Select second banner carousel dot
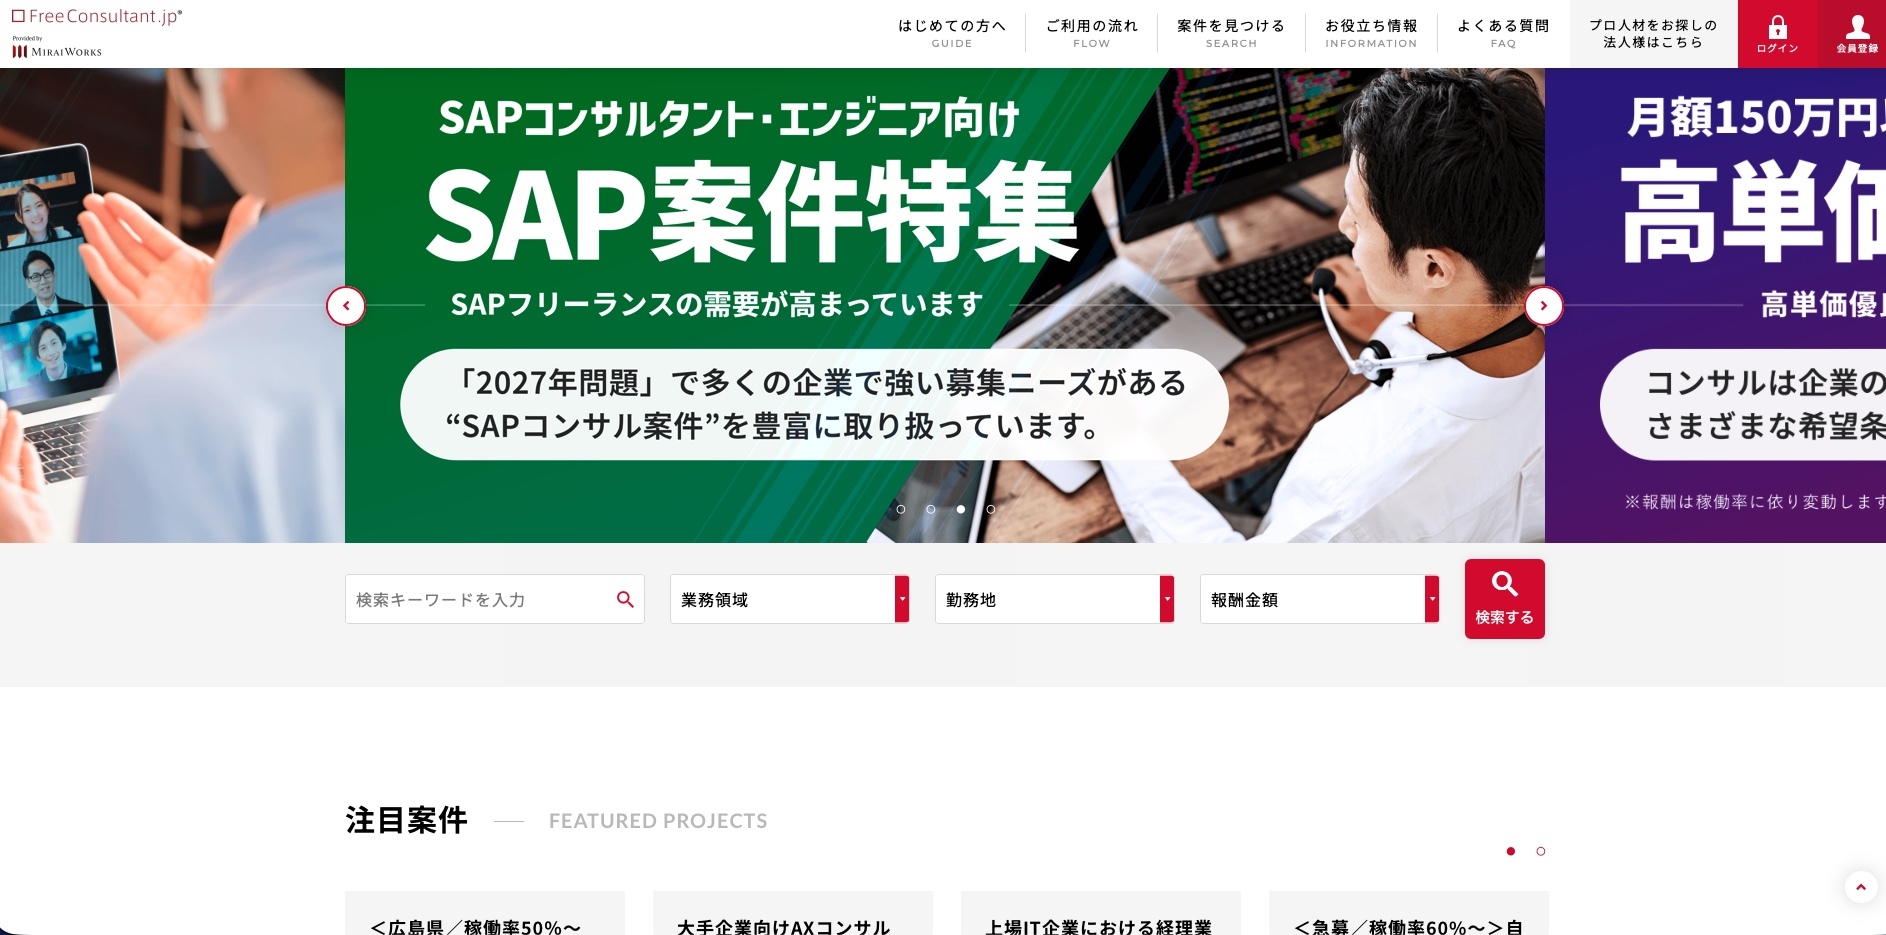This screenshot has width=1886, height=935. click(x=931, y=509)
